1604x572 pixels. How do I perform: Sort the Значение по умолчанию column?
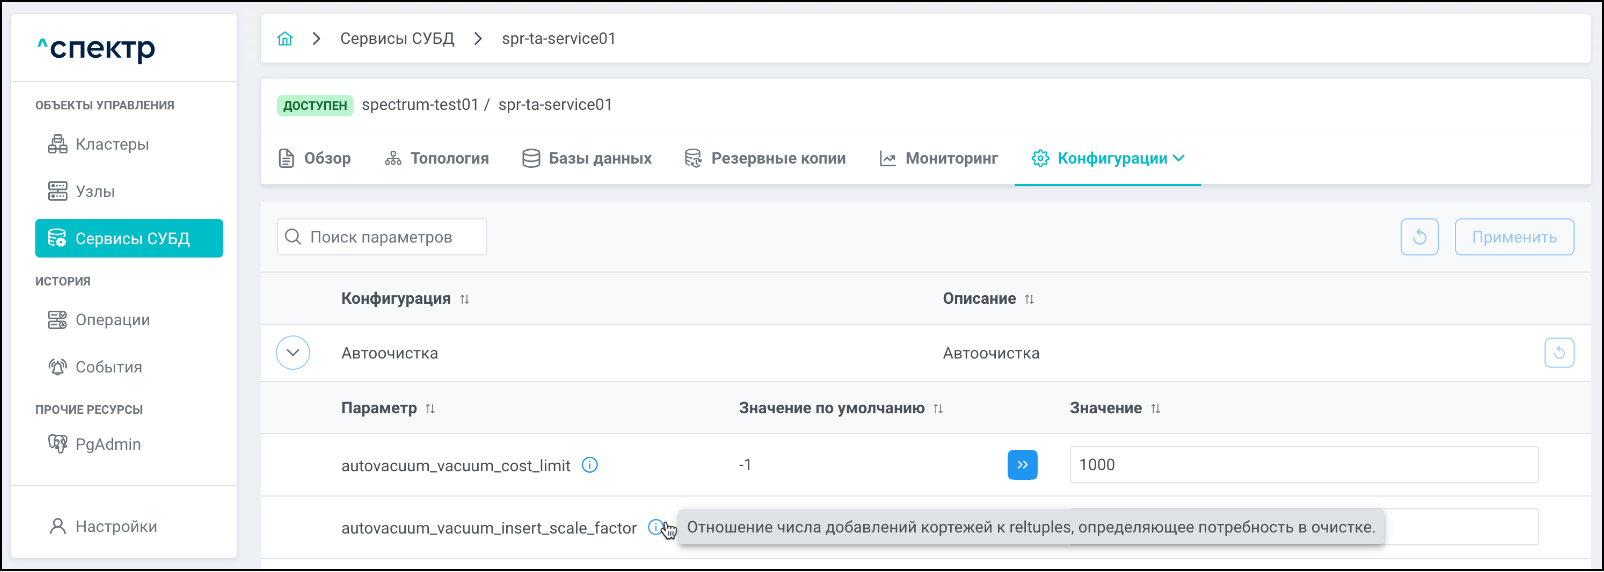pyautogui.click(x=938, y=409)
